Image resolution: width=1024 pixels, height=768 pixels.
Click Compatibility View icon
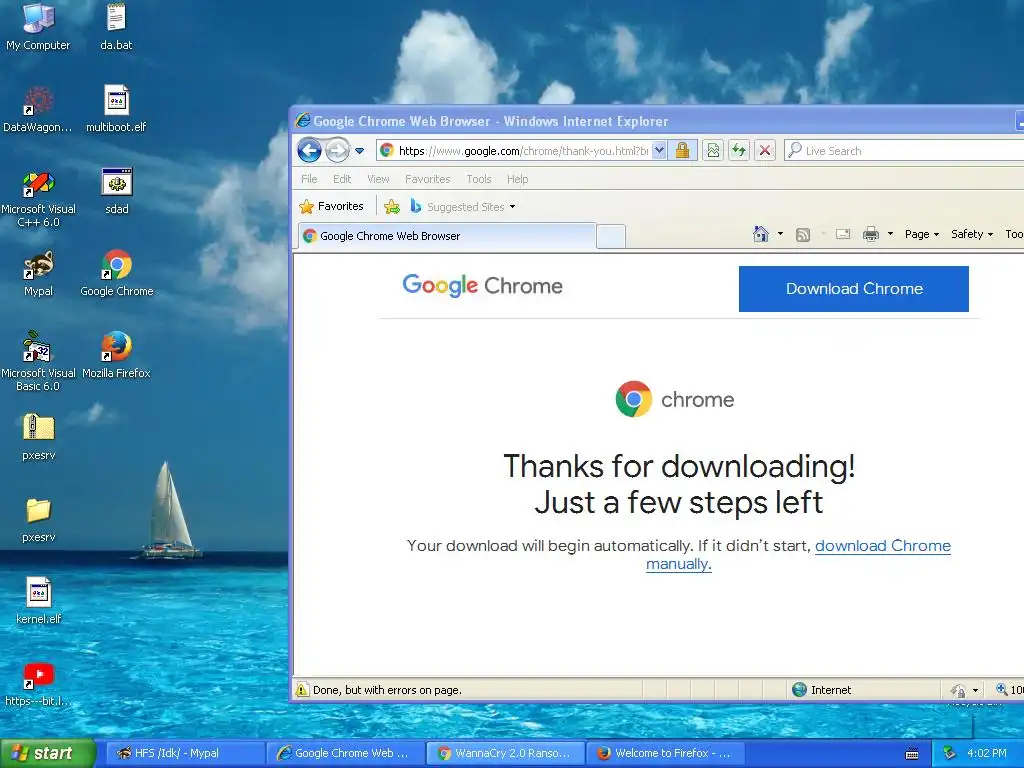(x=713, y=151)
